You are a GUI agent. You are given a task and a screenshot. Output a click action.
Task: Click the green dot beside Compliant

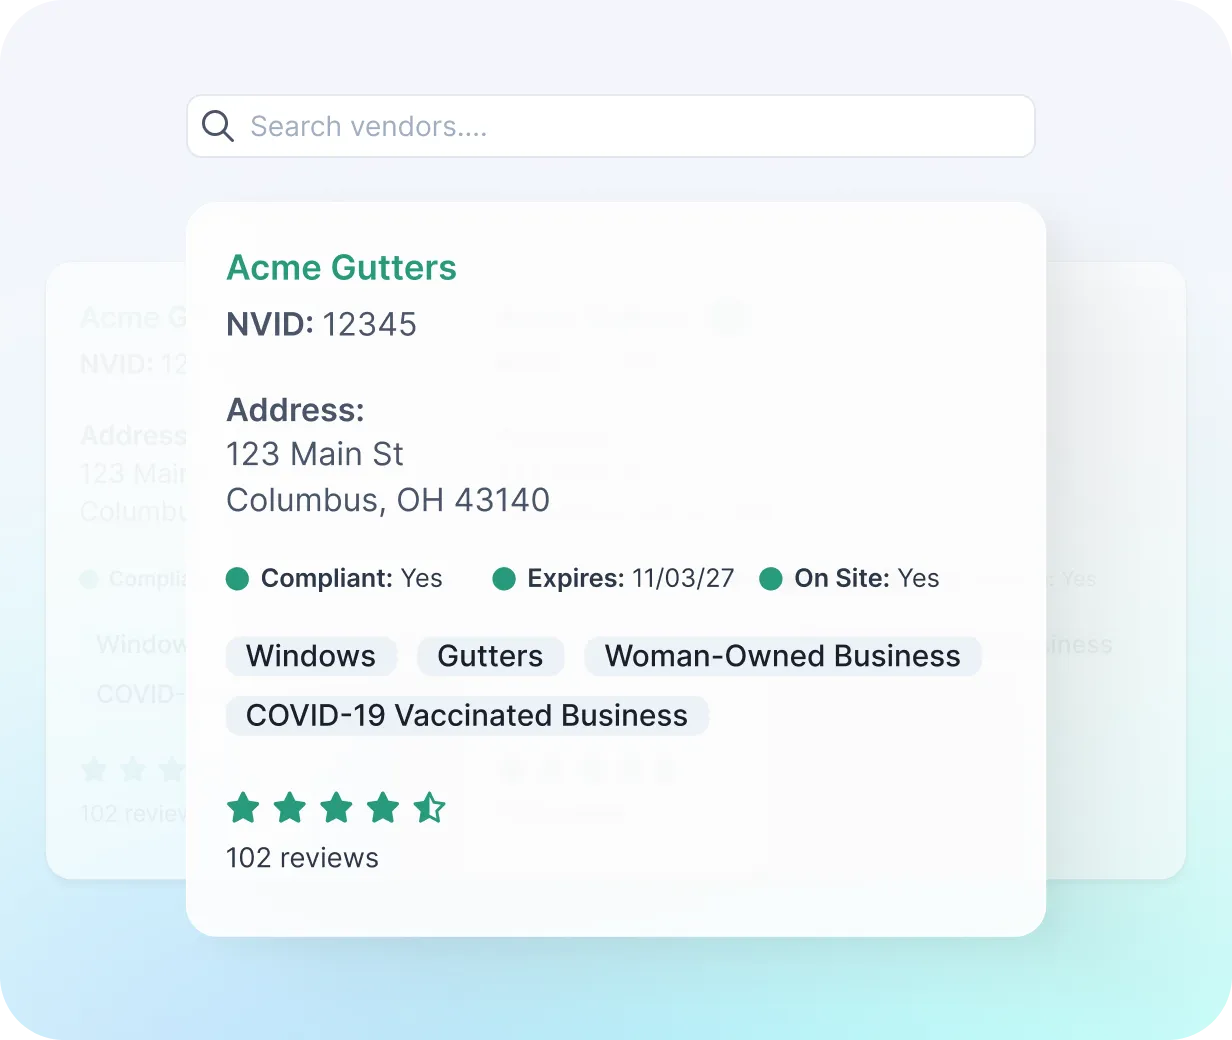coord(237,579)
